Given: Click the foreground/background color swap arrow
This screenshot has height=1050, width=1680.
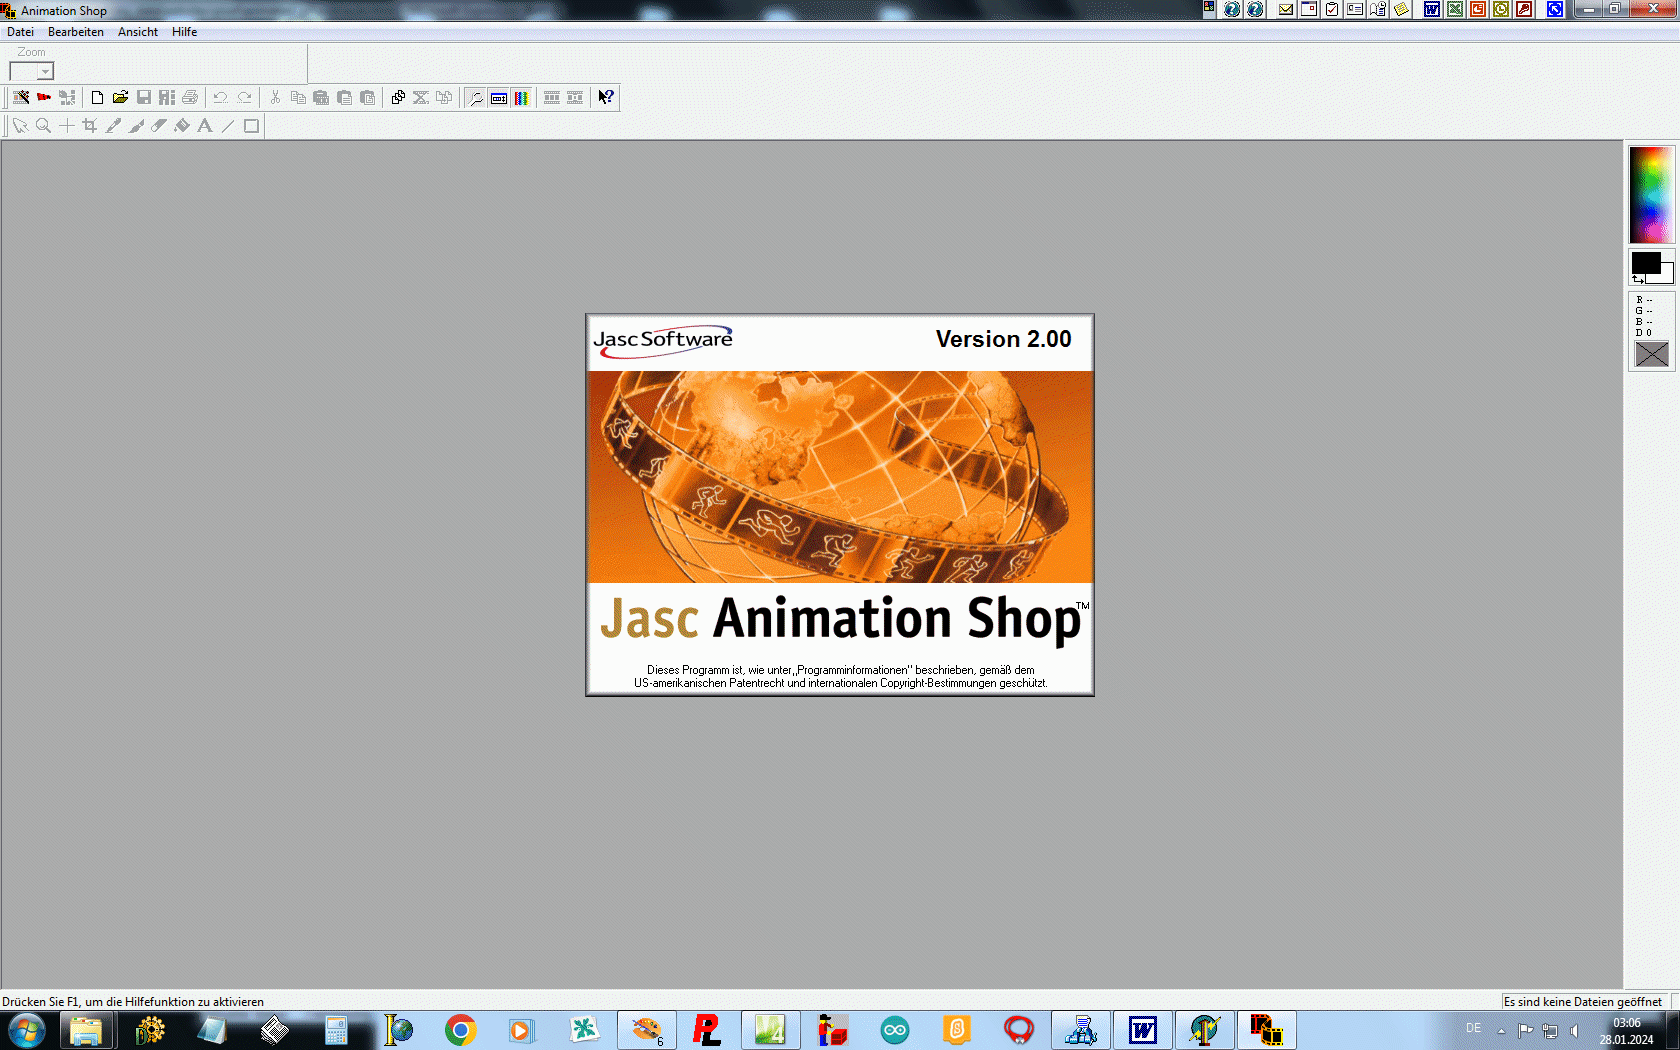Looking at the screenshot, I should [1638, 280].
